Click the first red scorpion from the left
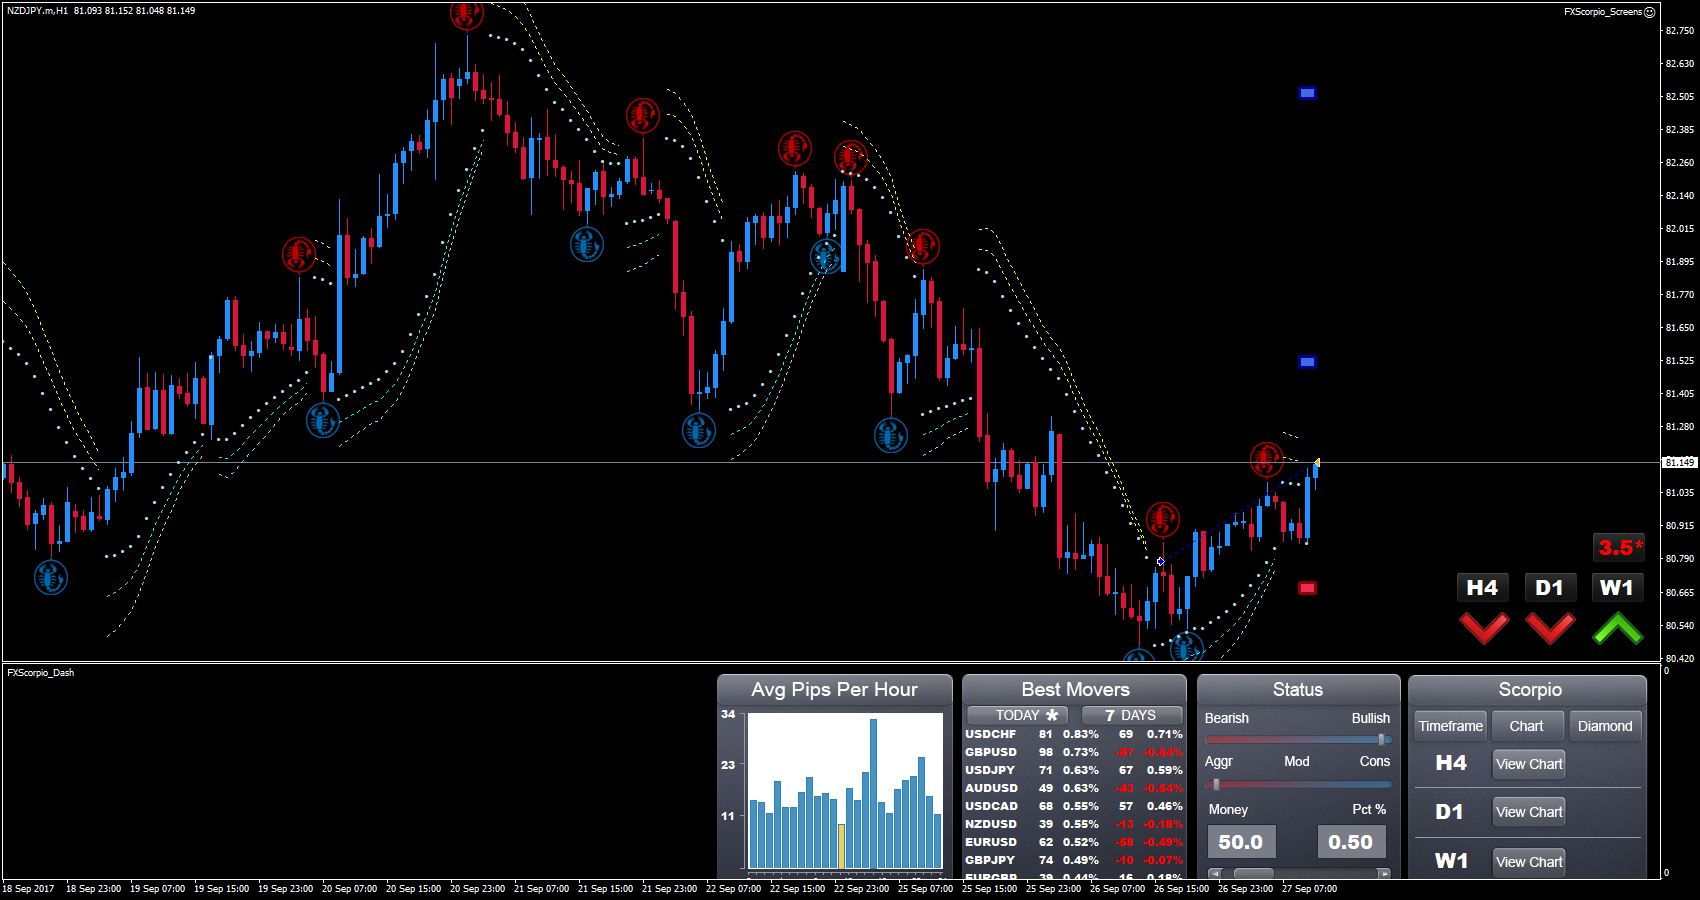The image size is (1700, 900). (299, 254)
